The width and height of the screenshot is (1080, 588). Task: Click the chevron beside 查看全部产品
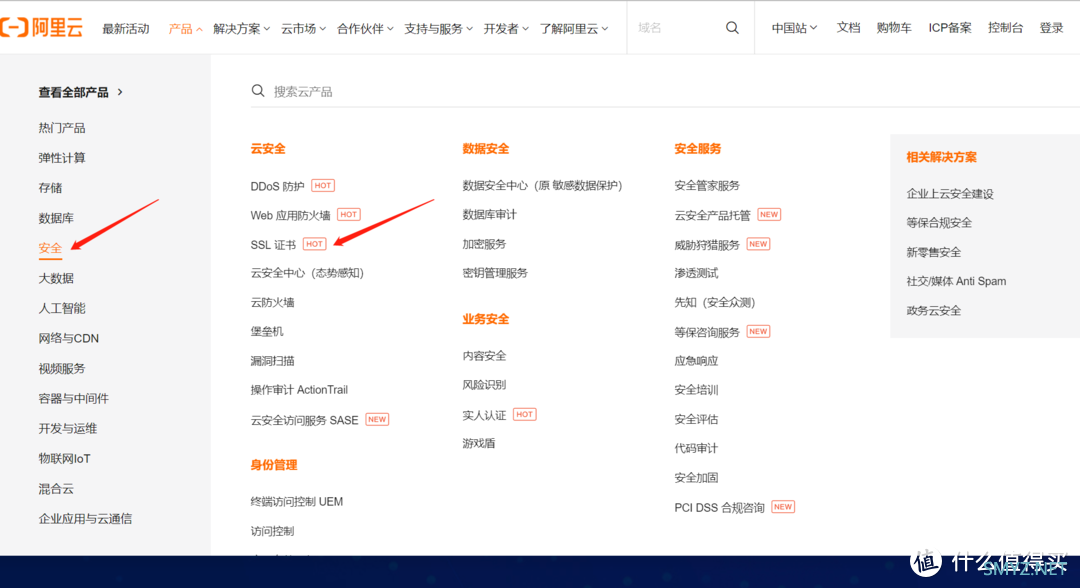click(121, 92)
